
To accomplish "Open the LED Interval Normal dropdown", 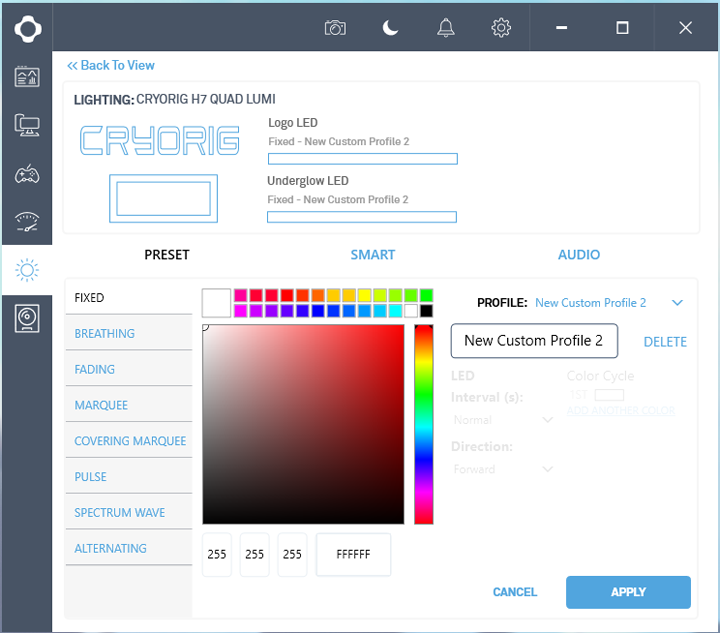I will coord(503,421).
